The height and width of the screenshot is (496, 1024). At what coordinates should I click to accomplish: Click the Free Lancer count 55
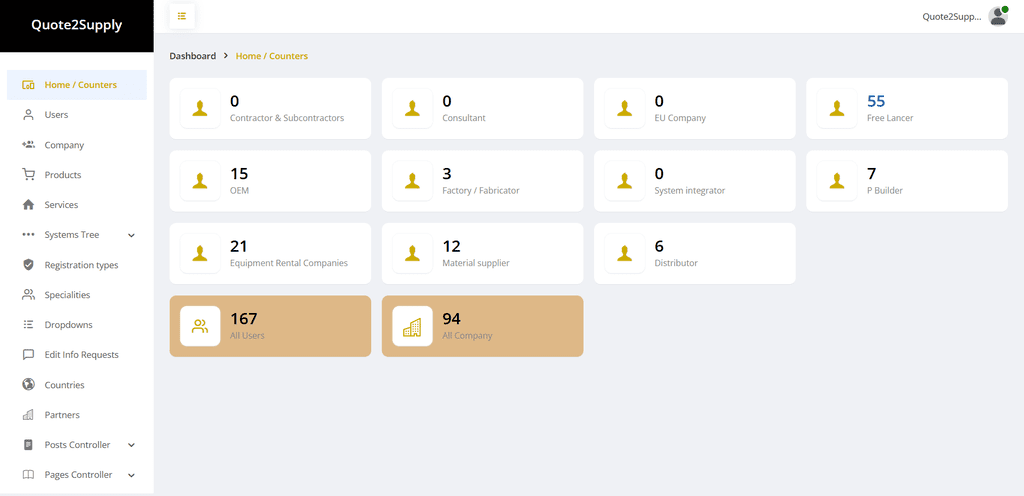click(876, 101)
